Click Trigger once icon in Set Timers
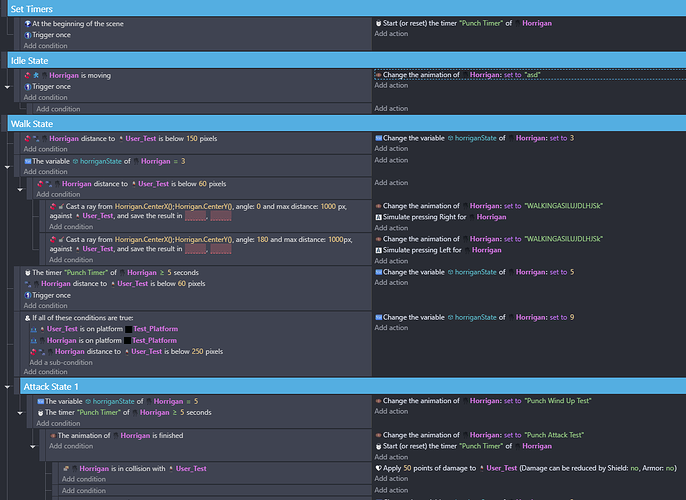 [x=28, y=35]
